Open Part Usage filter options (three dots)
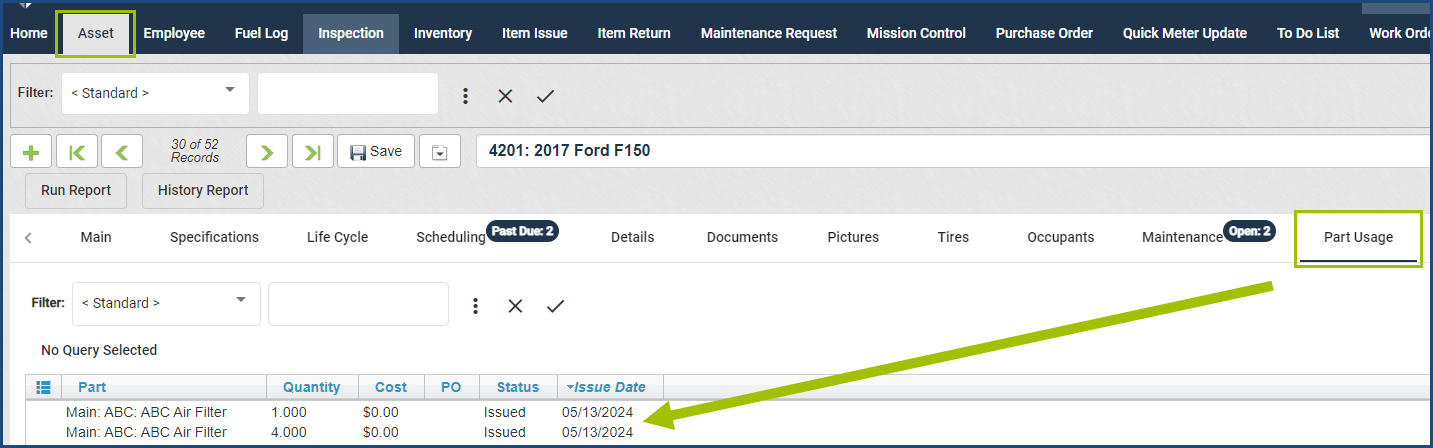1433x448 pixels. coord(476,306)
